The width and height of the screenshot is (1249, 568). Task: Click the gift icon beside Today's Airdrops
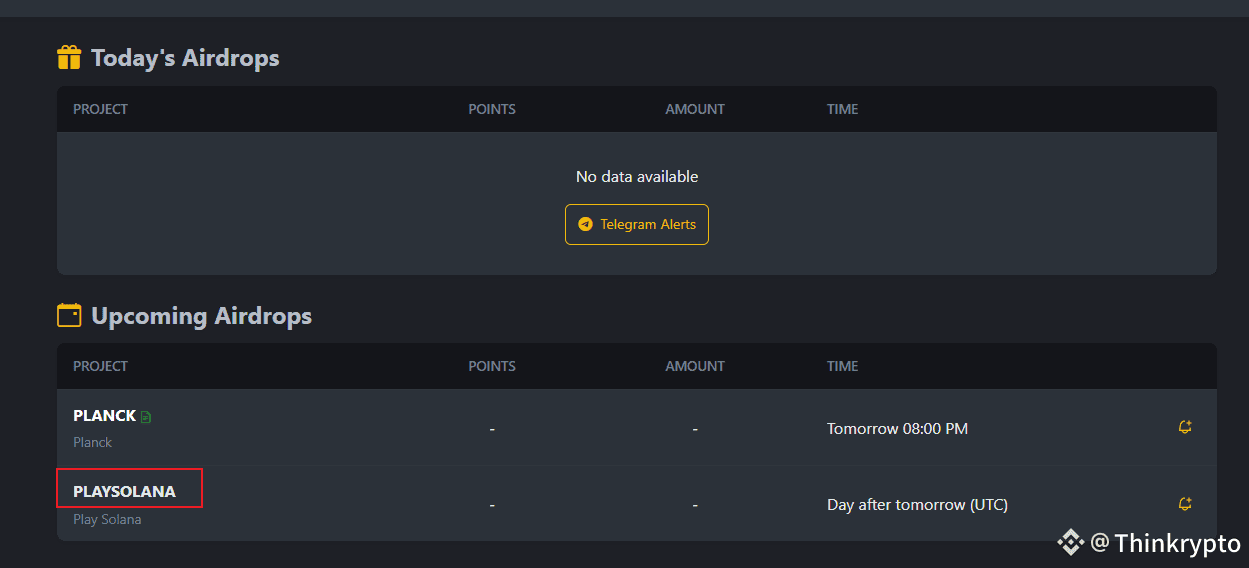point(69,58)
